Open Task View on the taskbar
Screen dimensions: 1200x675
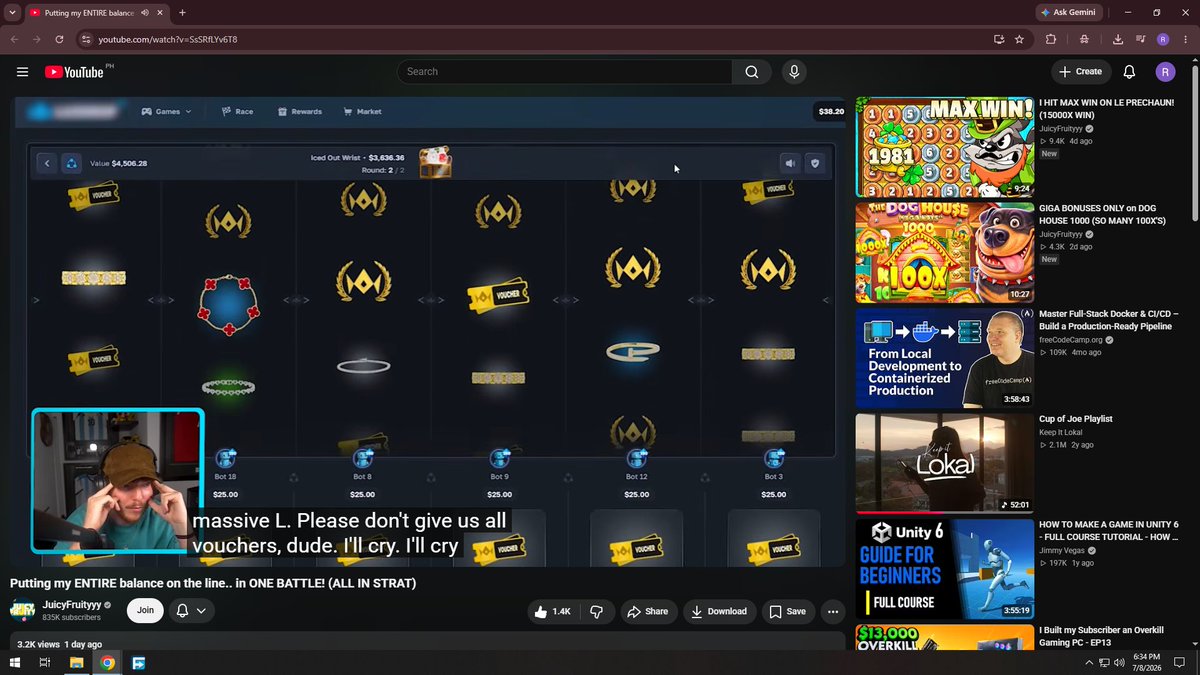click(45, 663)
